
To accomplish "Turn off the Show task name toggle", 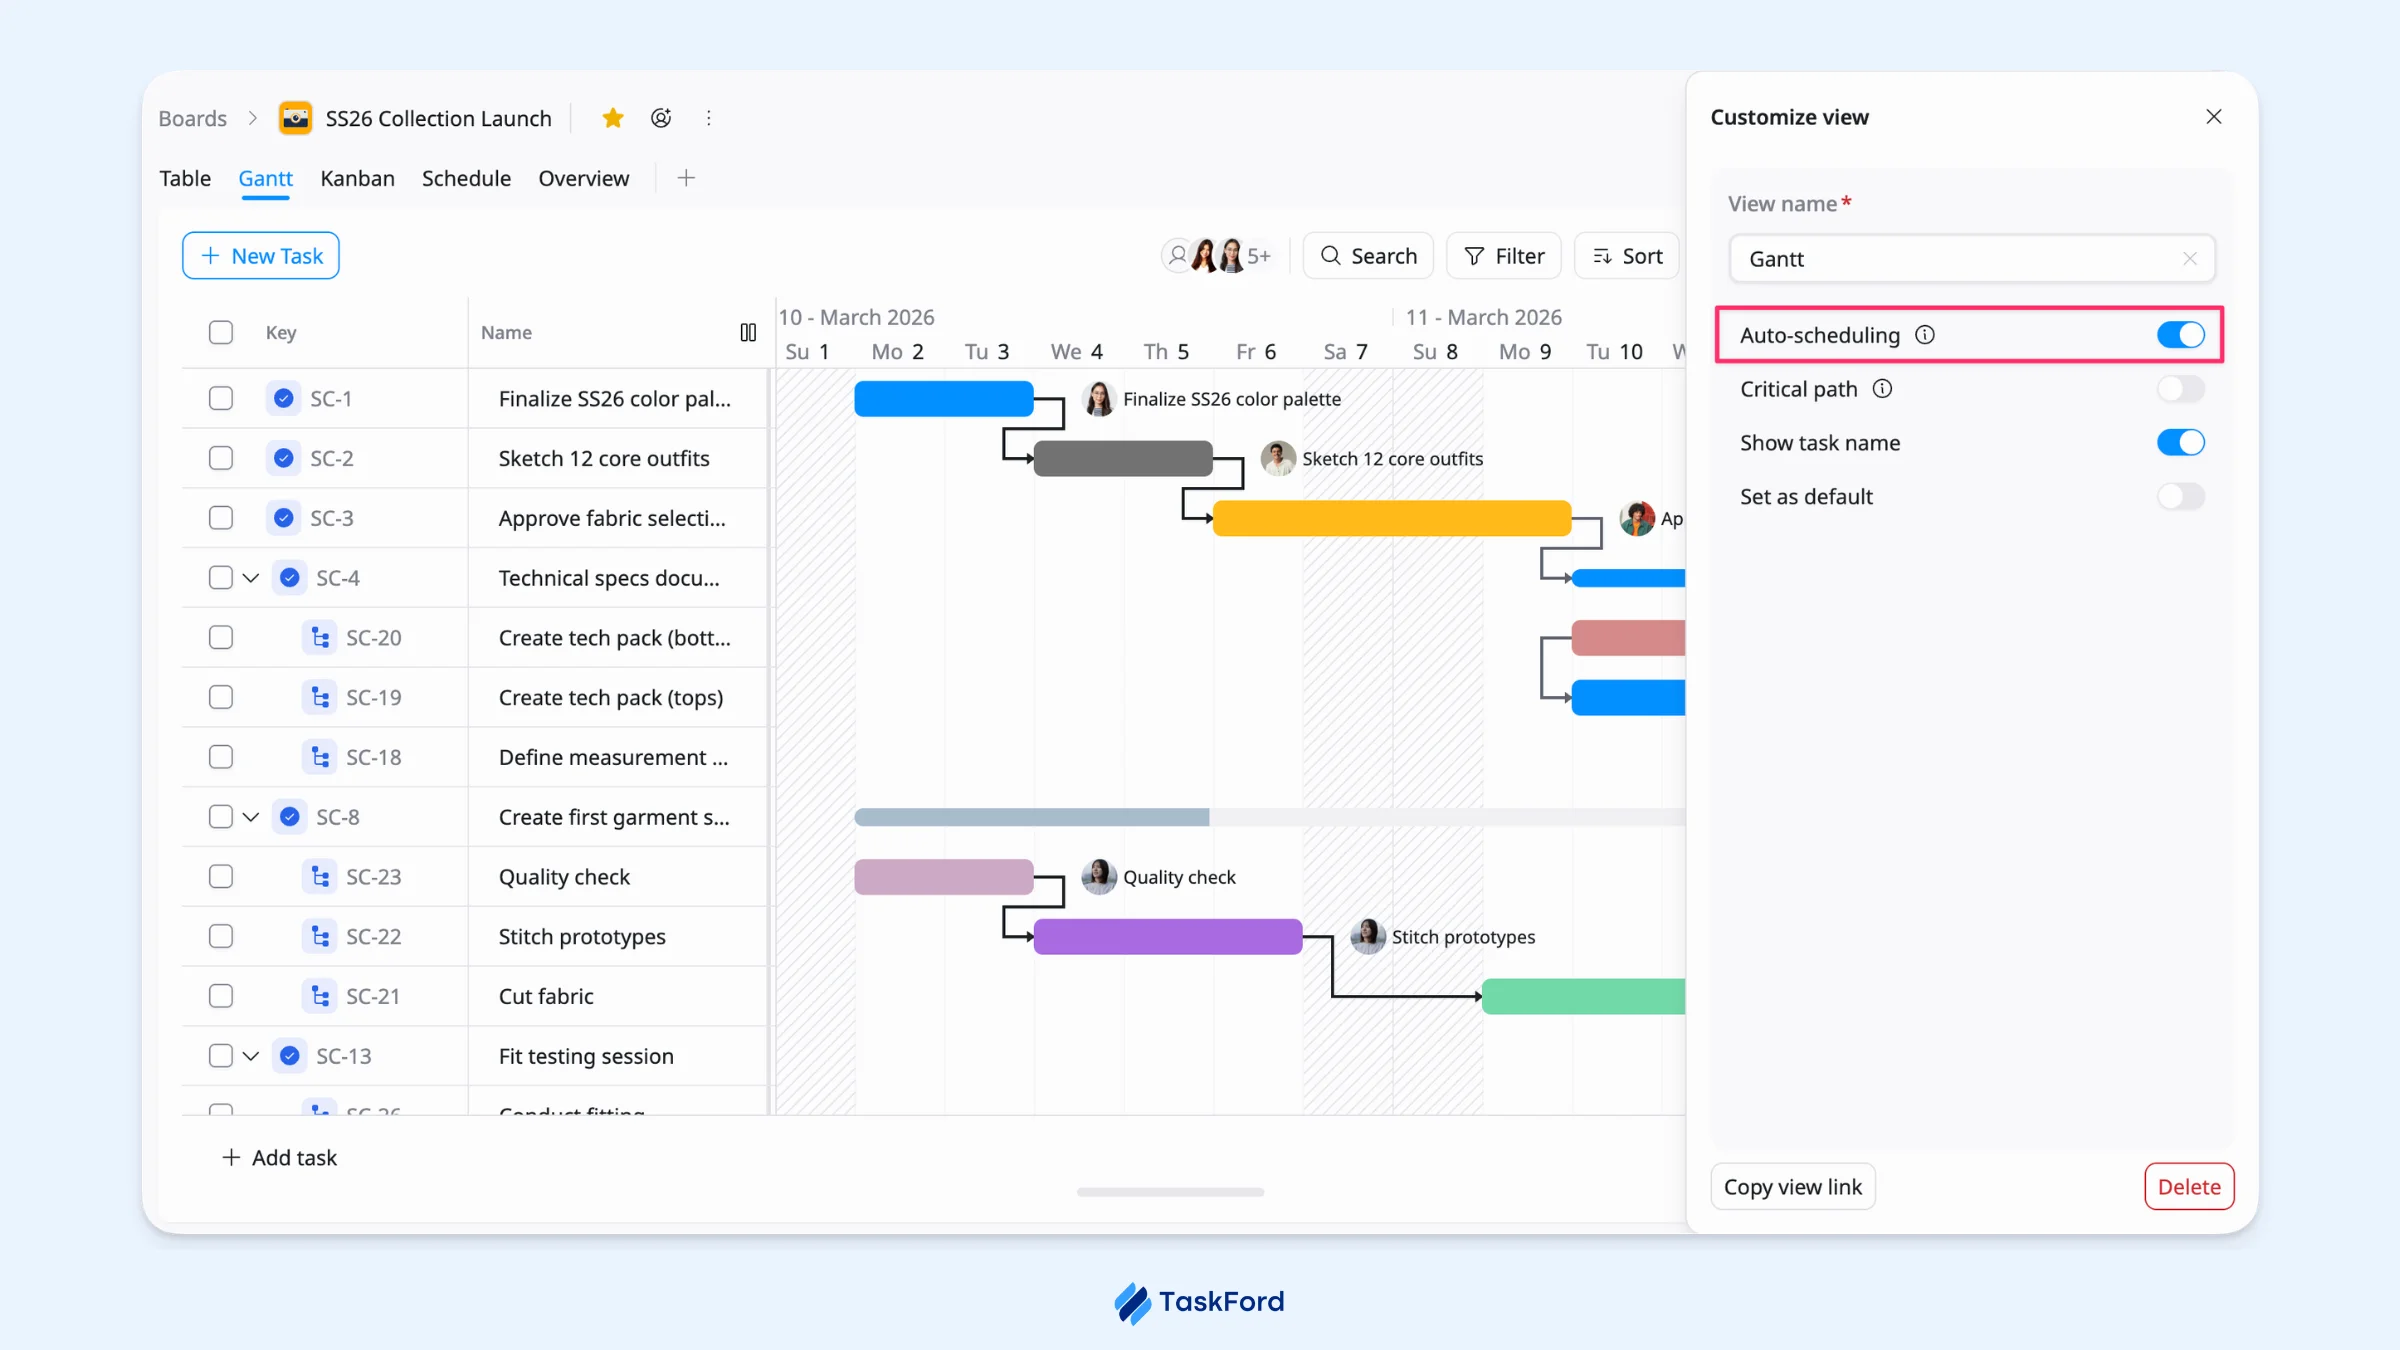I will [x=2181, y=443].
